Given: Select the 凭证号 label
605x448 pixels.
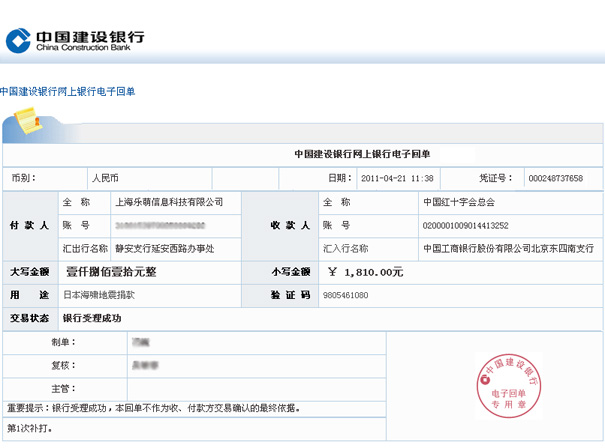Looking at the screenshot, I should [x=496, y=178].
